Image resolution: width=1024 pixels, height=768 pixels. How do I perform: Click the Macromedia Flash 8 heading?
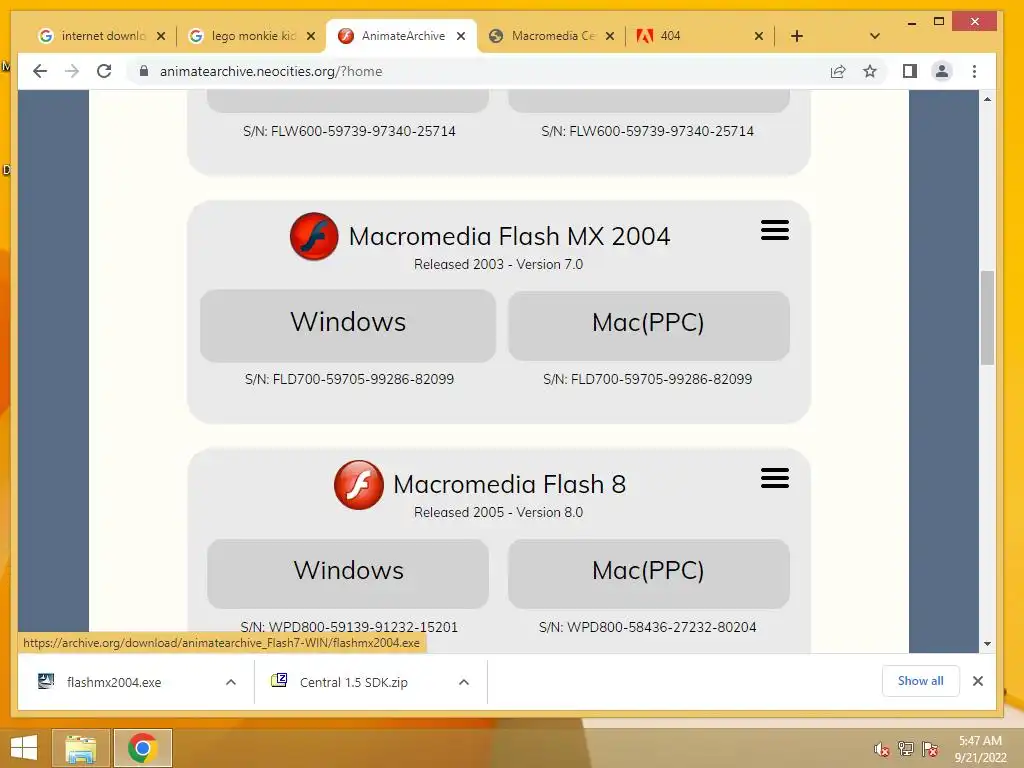(x=509, y=485)
